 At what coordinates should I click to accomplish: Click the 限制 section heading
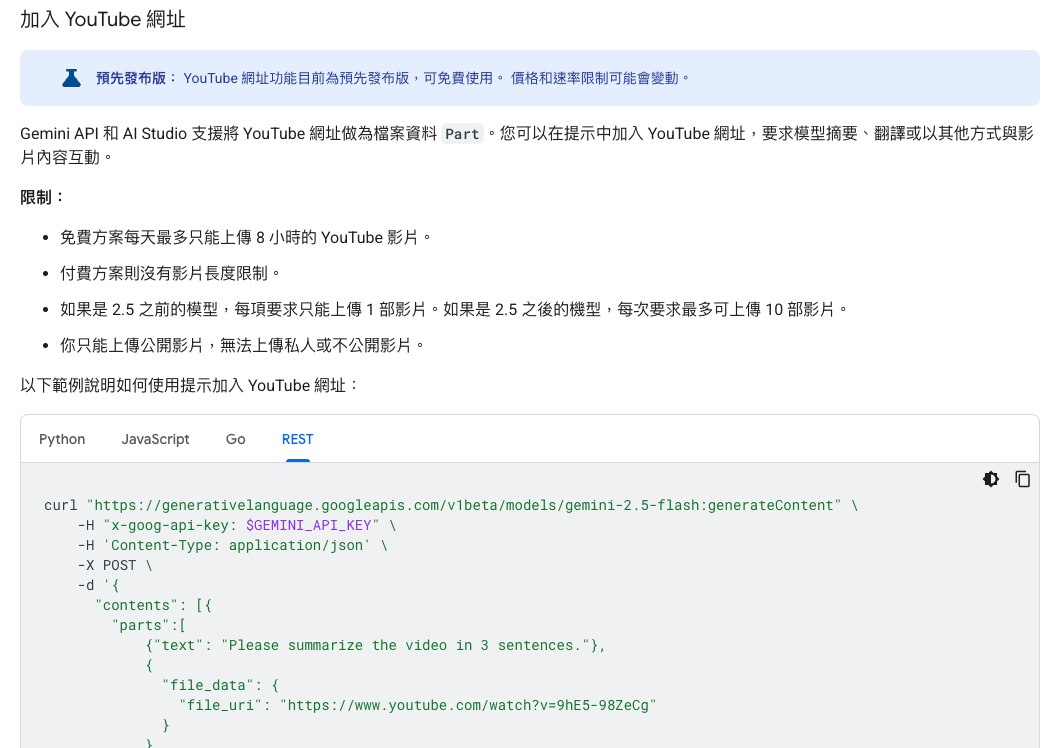click(42, 197)
